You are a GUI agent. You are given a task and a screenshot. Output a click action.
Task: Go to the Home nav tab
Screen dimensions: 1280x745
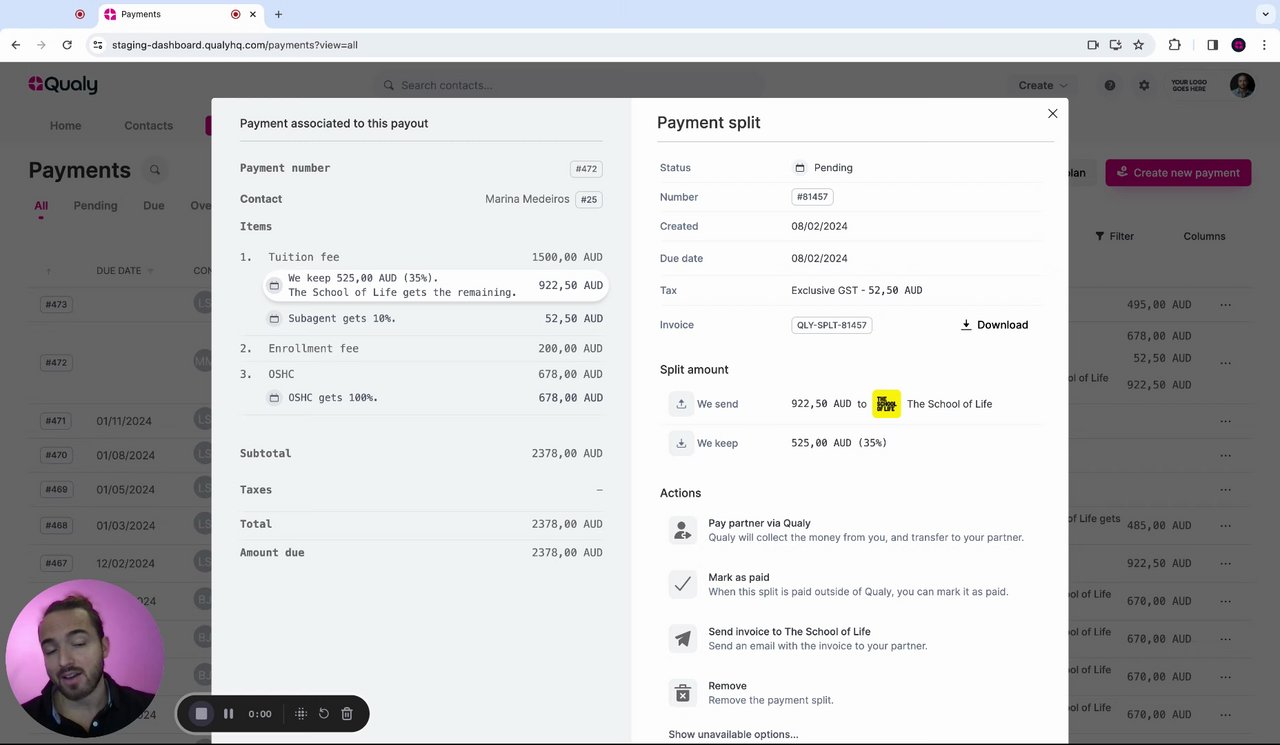65,126
